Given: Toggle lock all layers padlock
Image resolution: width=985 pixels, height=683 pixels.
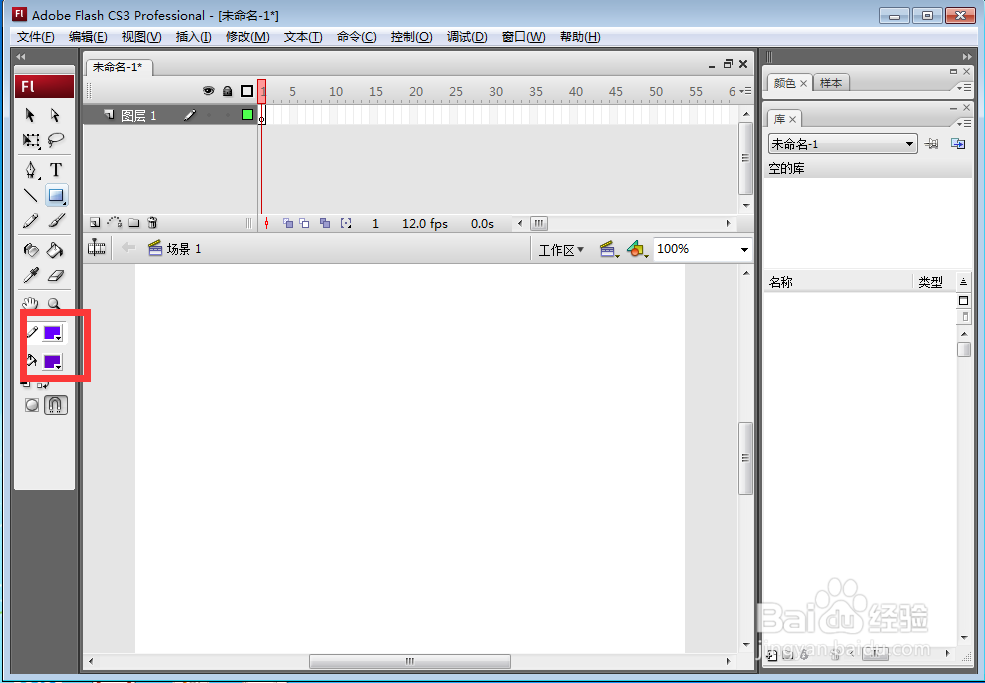Looking at the screenshot, I should pyautogui.click(x=227, y=91).
